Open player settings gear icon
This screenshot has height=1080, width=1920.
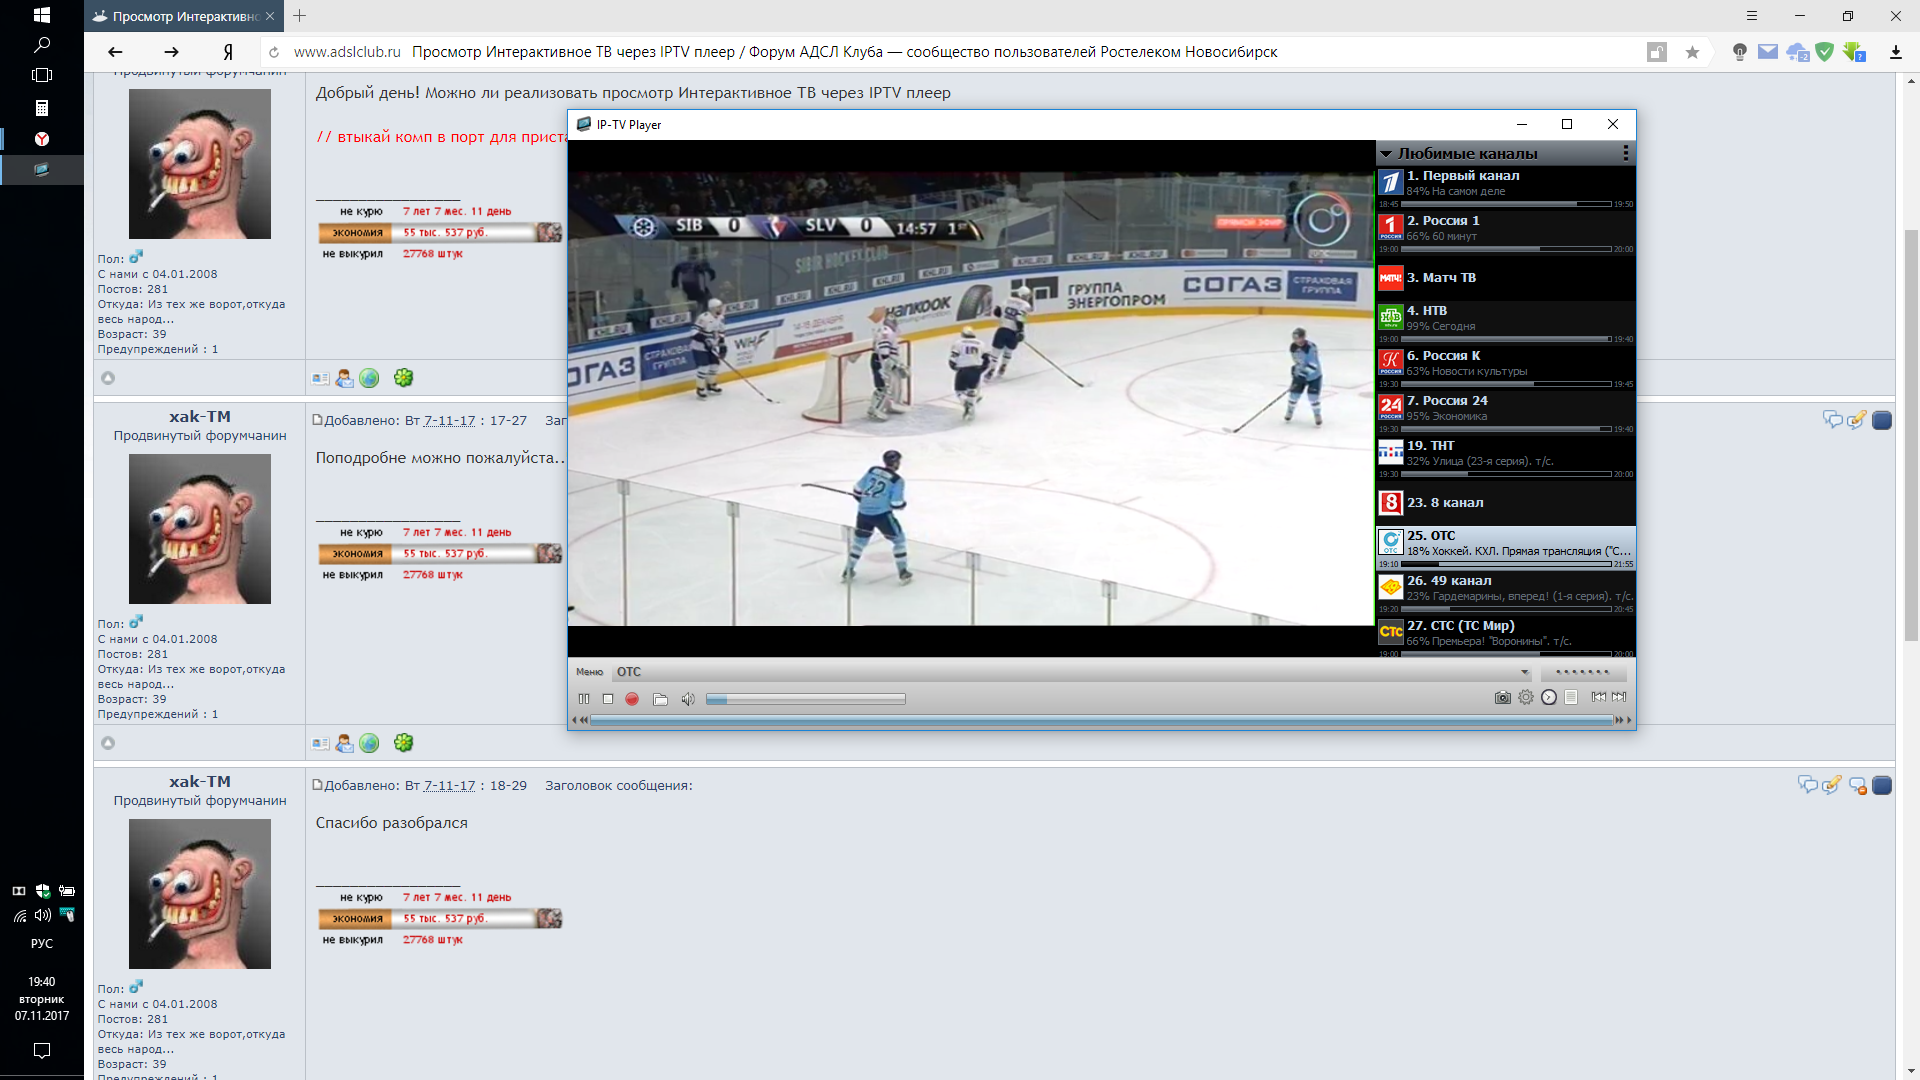[1526, 698]
